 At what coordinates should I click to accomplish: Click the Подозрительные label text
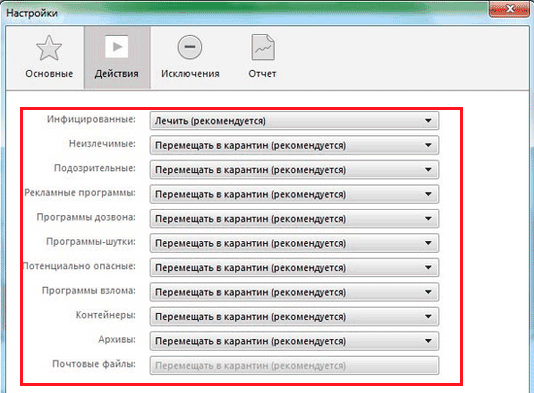(x=95, y=168)
